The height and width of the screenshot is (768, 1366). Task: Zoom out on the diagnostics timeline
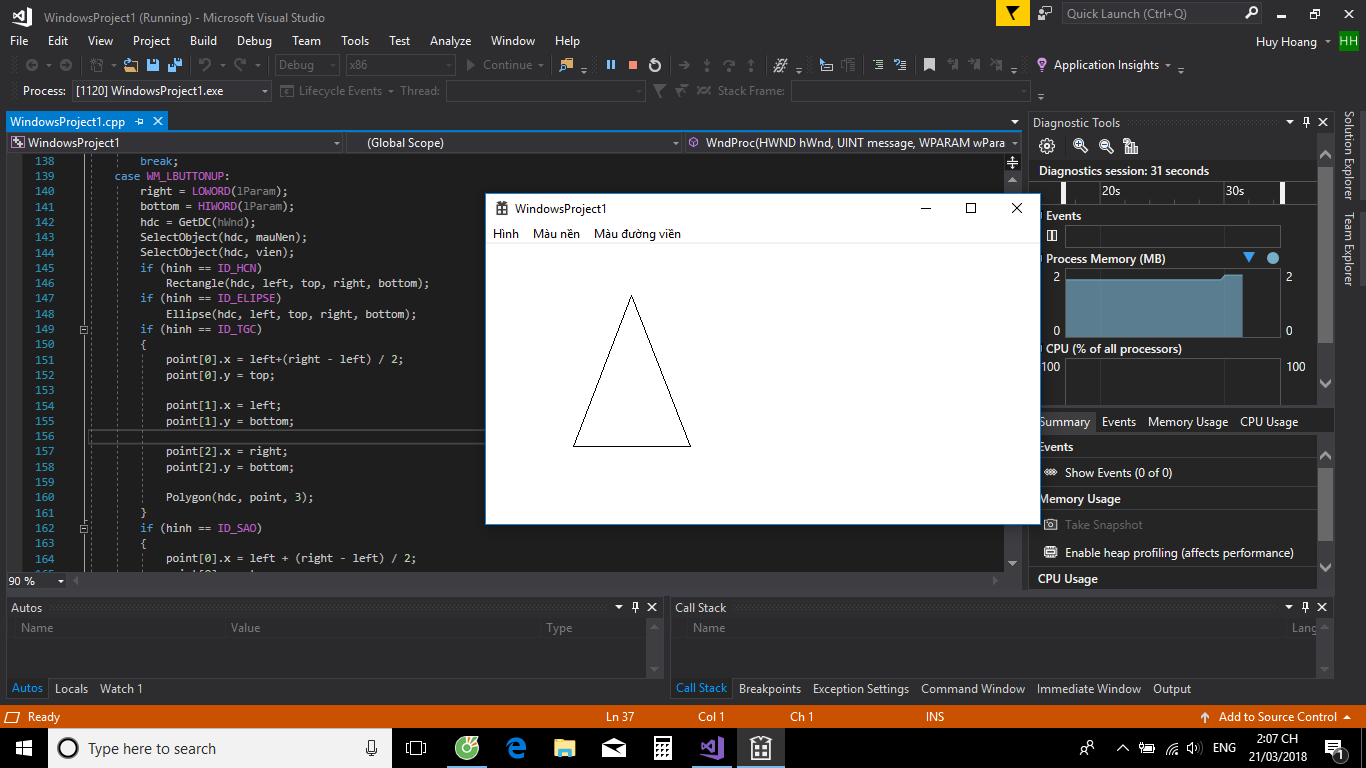pos(1106,146)
